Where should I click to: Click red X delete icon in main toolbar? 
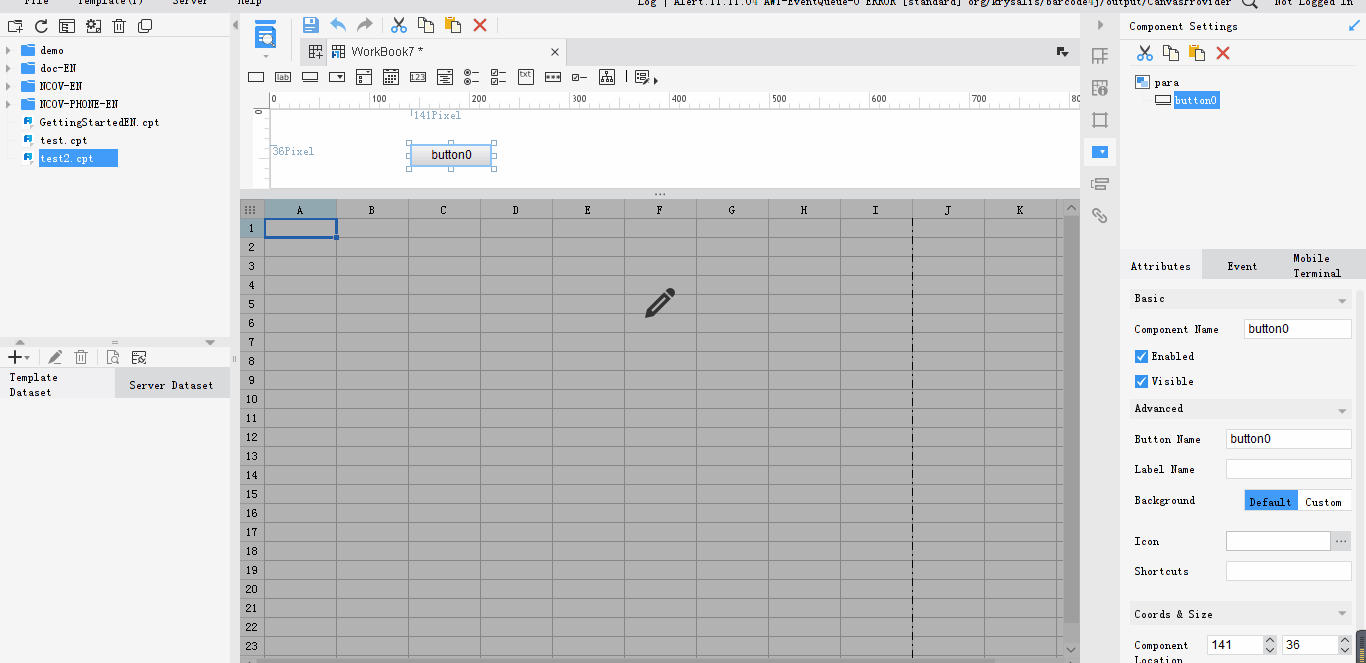[x=480, y=26]
